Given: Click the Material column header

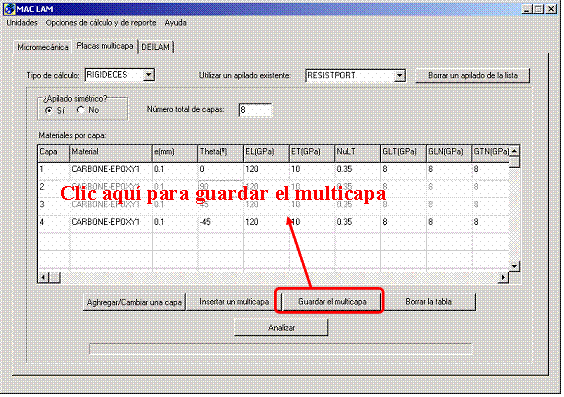Looking at the screenshot, I should point(110,153).
